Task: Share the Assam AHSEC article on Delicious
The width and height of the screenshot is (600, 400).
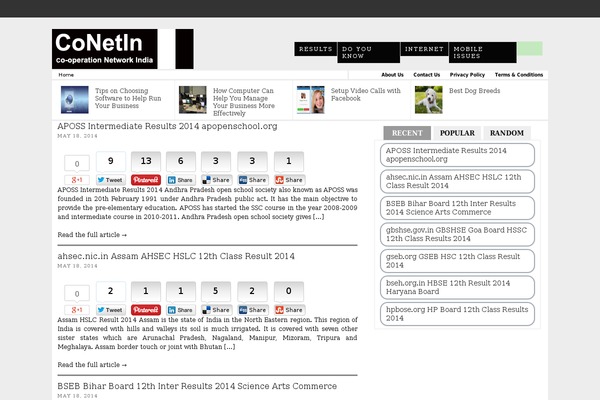Action: pyautogui.click(x=216, y=310)
